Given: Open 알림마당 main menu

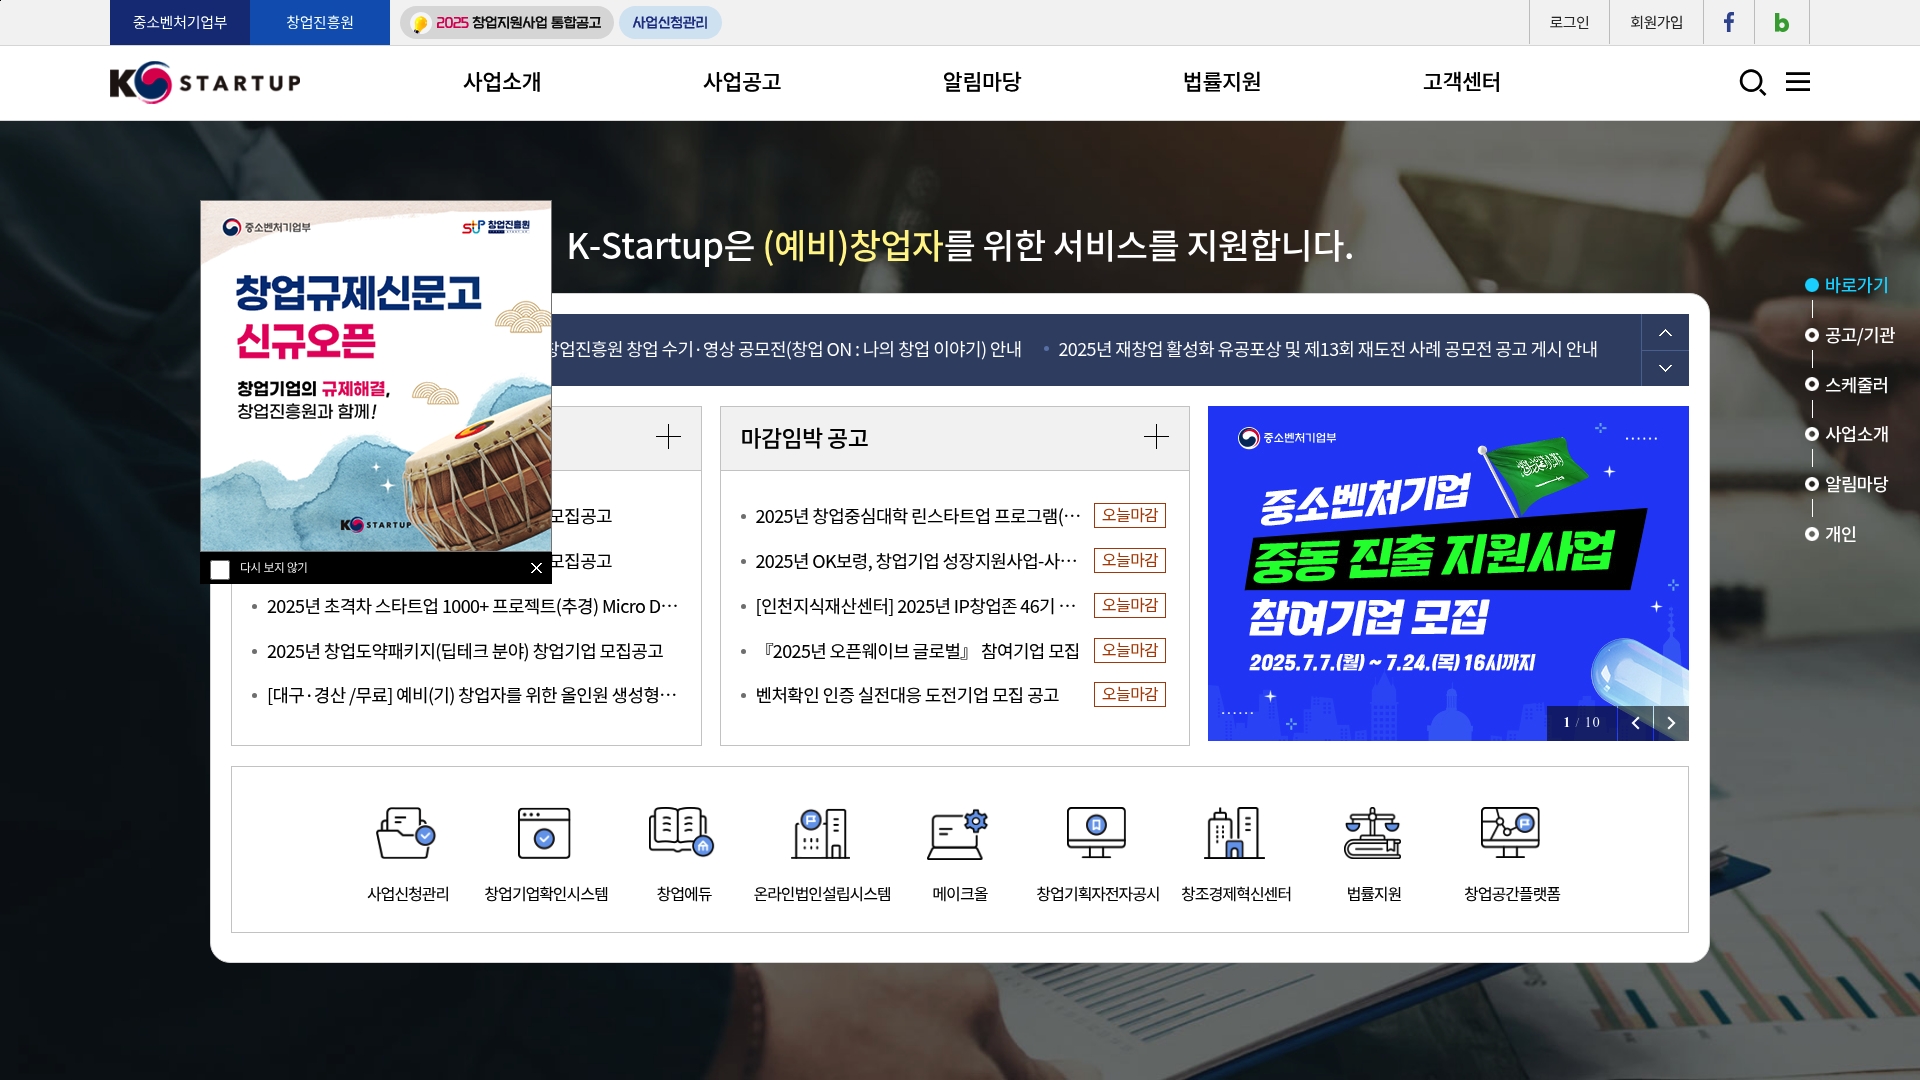Looking at the screenshot, I should pos(982,82).
